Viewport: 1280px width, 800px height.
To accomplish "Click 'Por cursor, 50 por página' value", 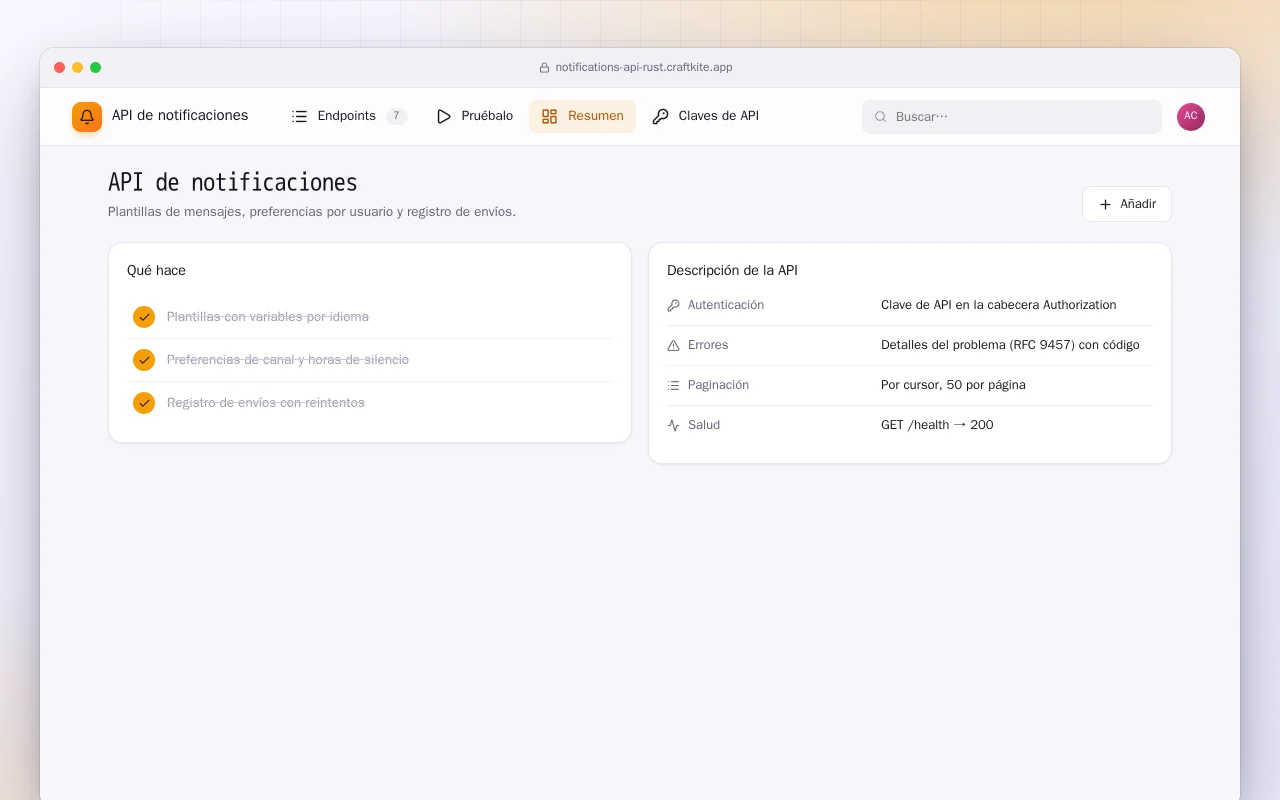I will click(x=953, y=385).
